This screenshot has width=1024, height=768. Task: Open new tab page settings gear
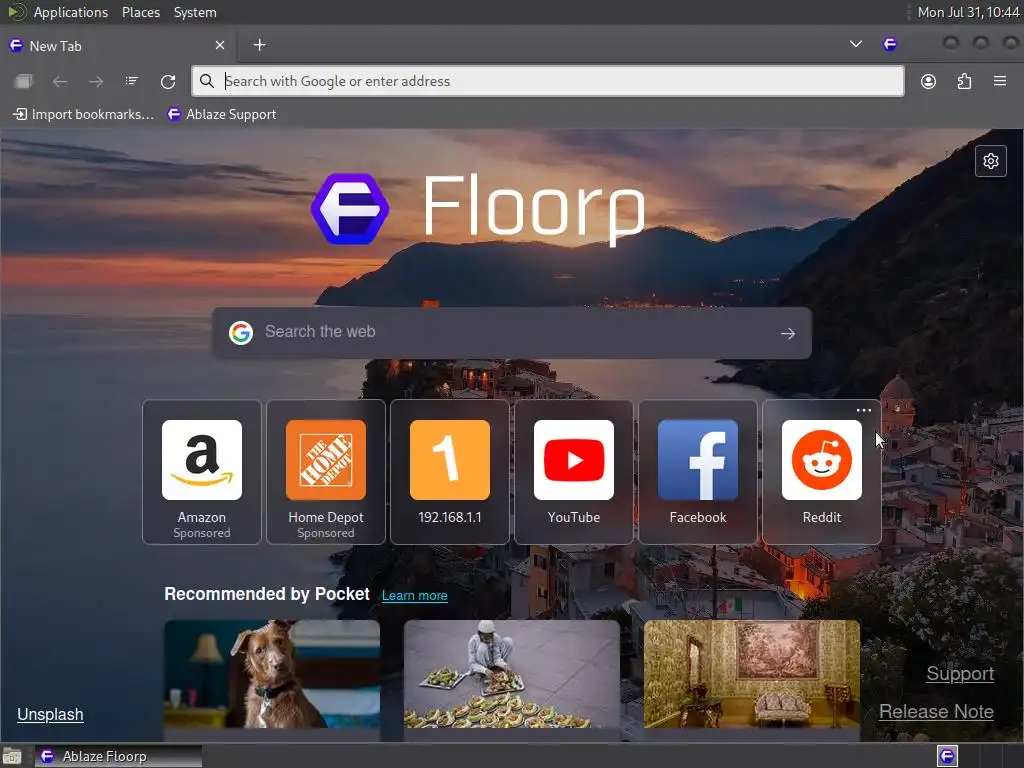[x=991, y=161]
